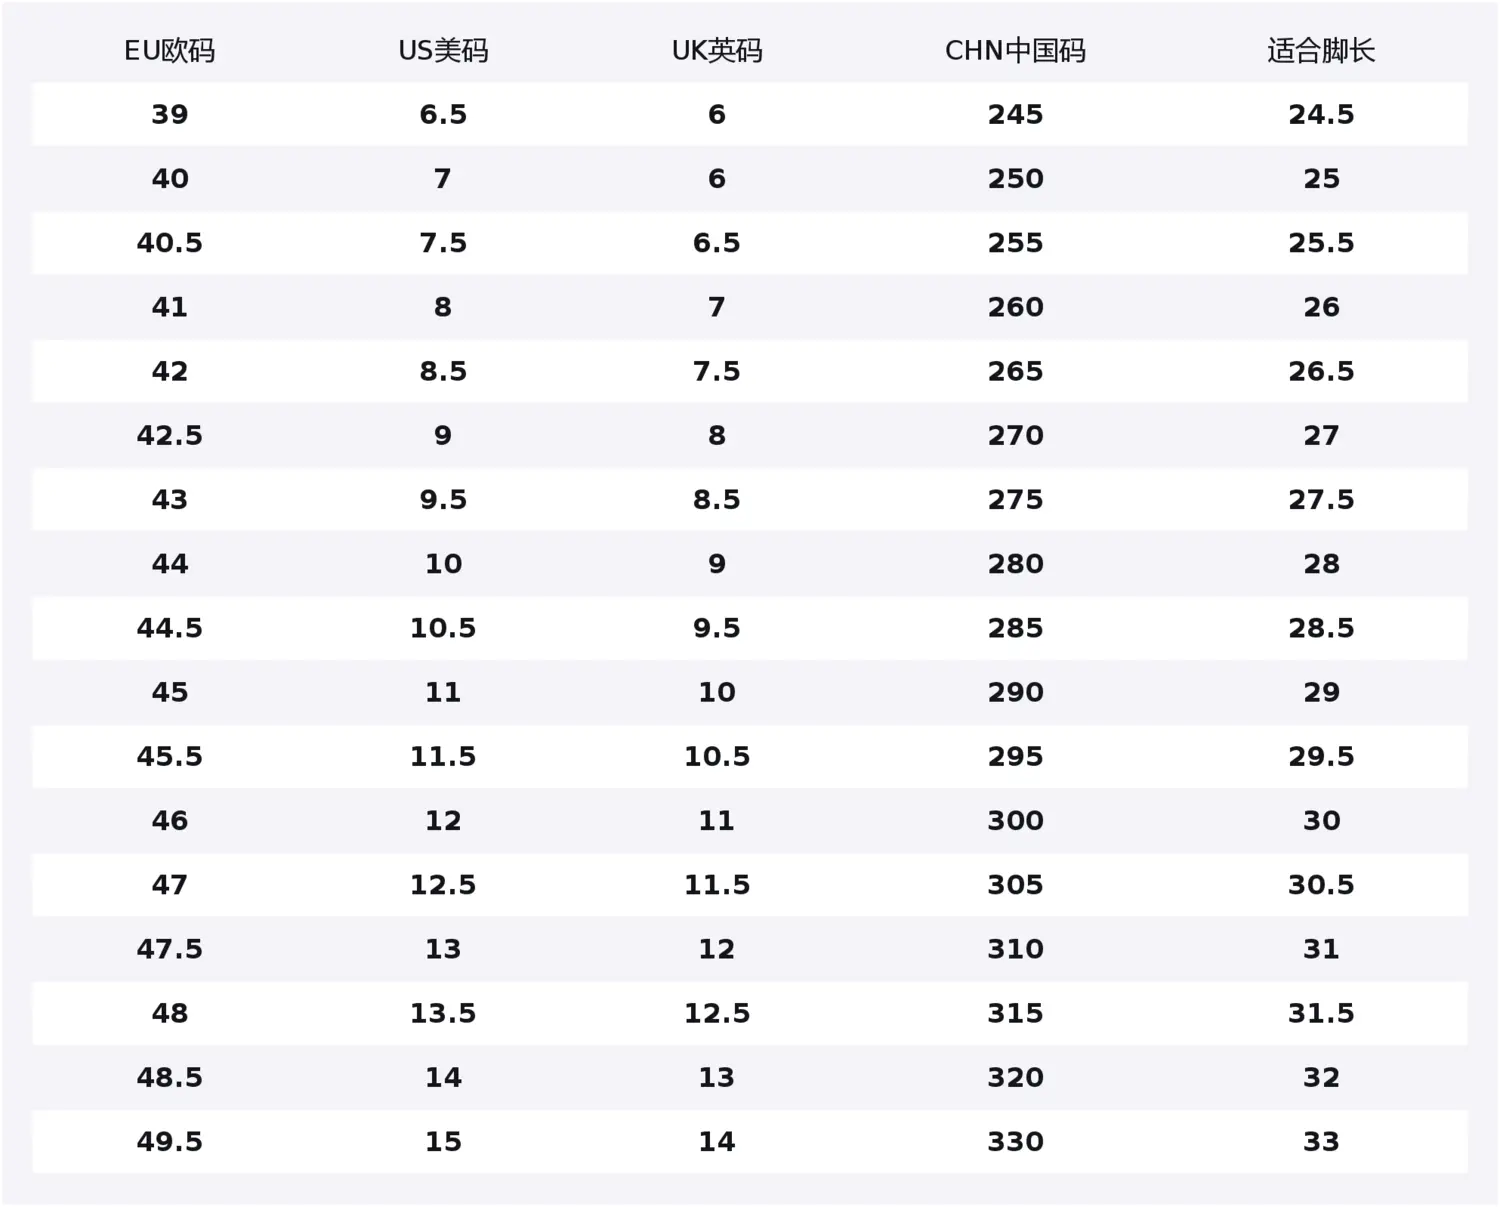The height and width of the screenshot is (1207, 1500).
Task: Click the CHN中国码 column header
Action: [x=1015, y=51]
